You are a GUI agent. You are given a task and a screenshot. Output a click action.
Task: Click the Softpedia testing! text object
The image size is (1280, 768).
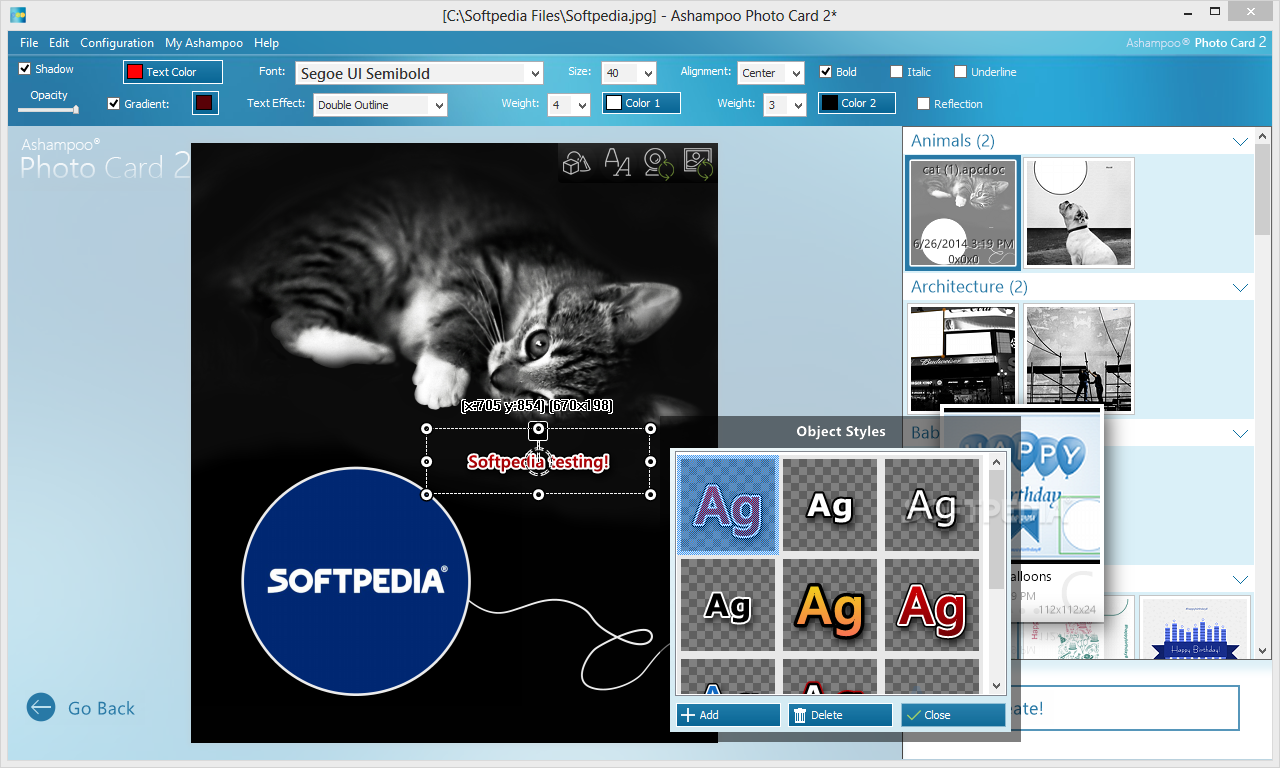pyautogui.click(x=538, y=462)
